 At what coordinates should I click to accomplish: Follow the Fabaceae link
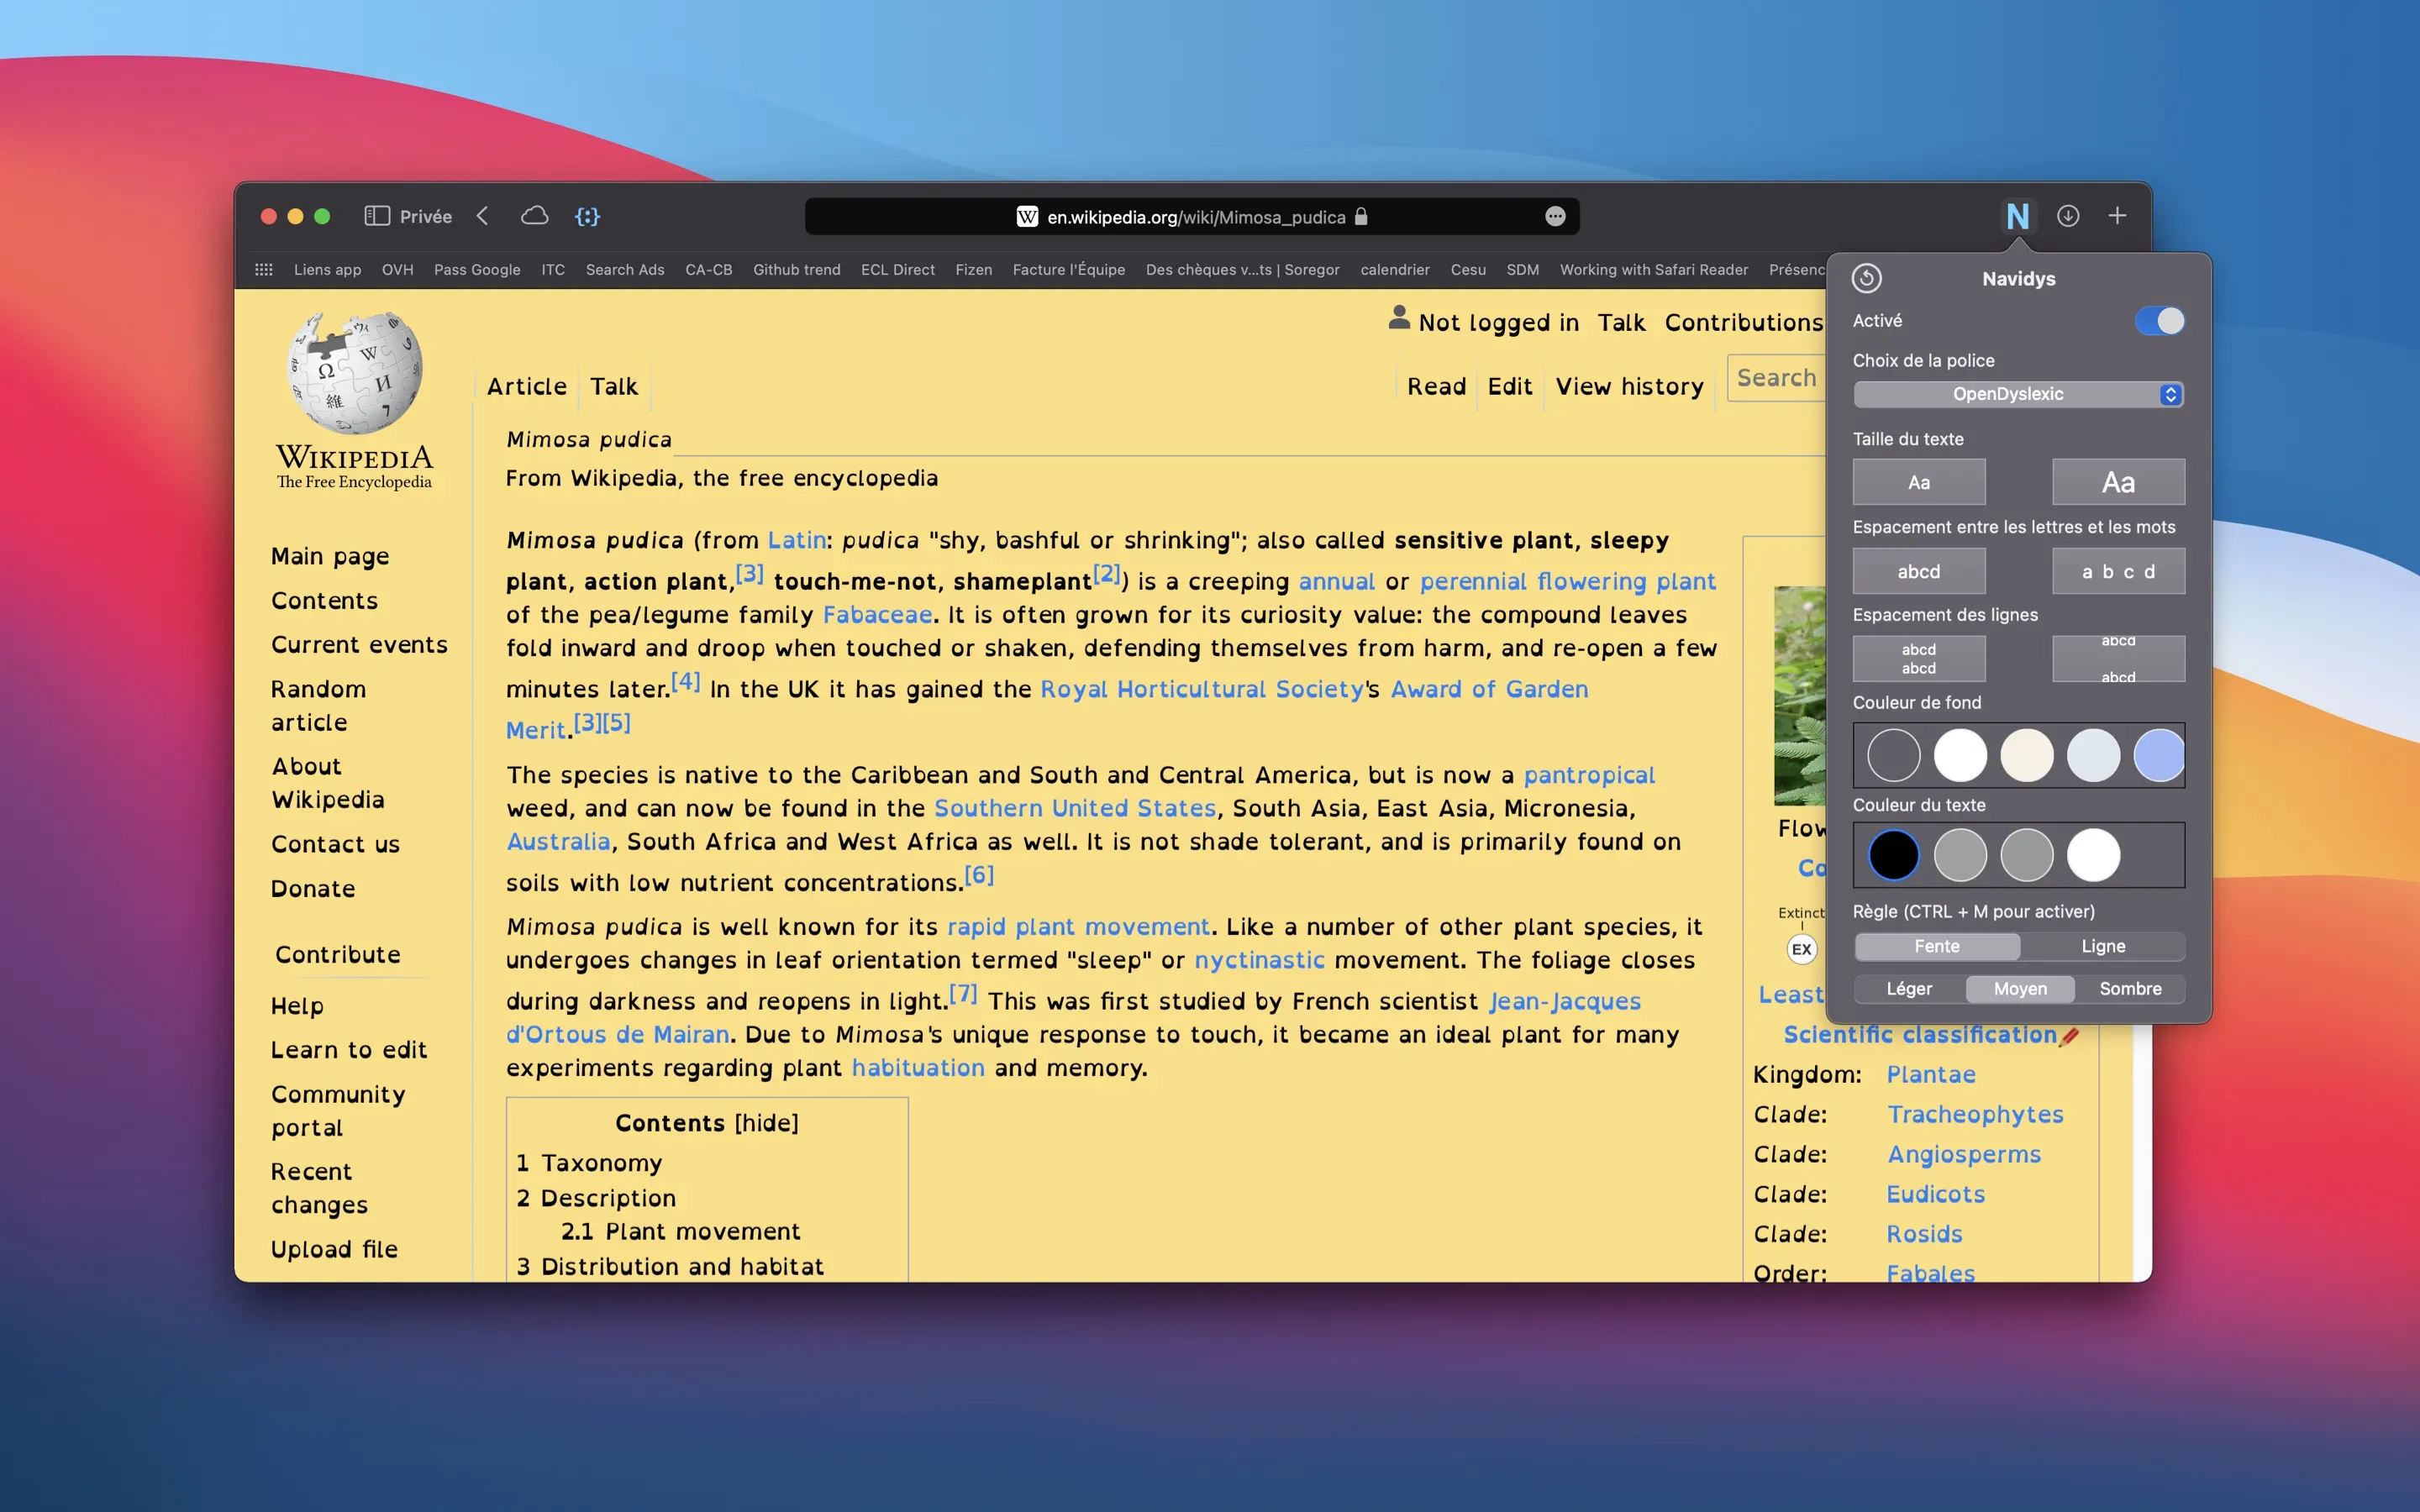[x=877, y=615]
